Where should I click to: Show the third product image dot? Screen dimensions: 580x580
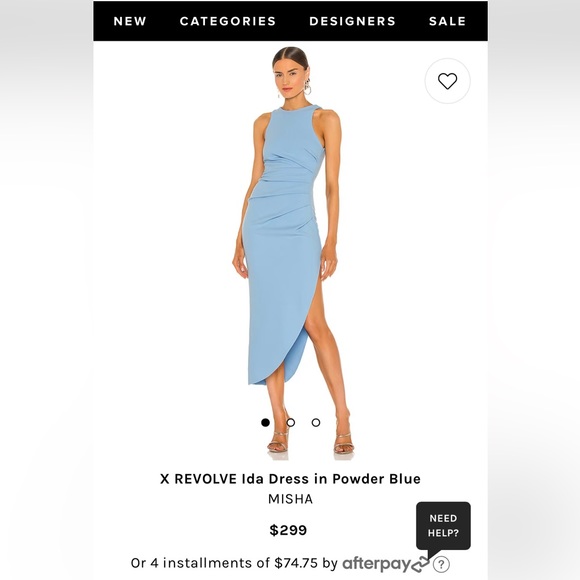pyautogui.click(x=316, y=422)
